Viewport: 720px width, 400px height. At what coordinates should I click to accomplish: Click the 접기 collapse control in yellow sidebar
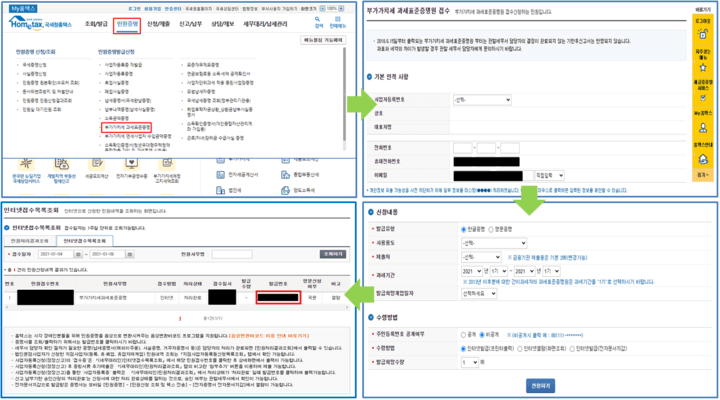coord(703,175)
